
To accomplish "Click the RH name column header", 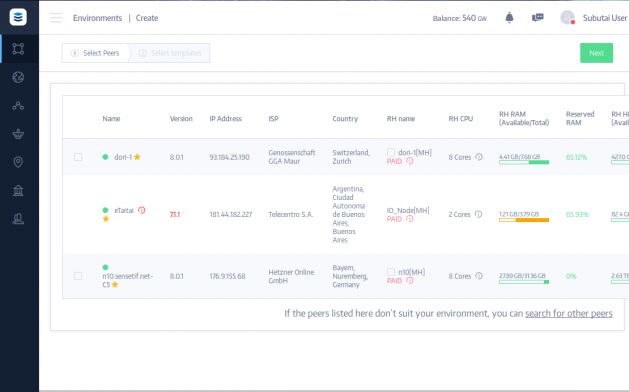I will pyautogui.click(x=401, y=119).
